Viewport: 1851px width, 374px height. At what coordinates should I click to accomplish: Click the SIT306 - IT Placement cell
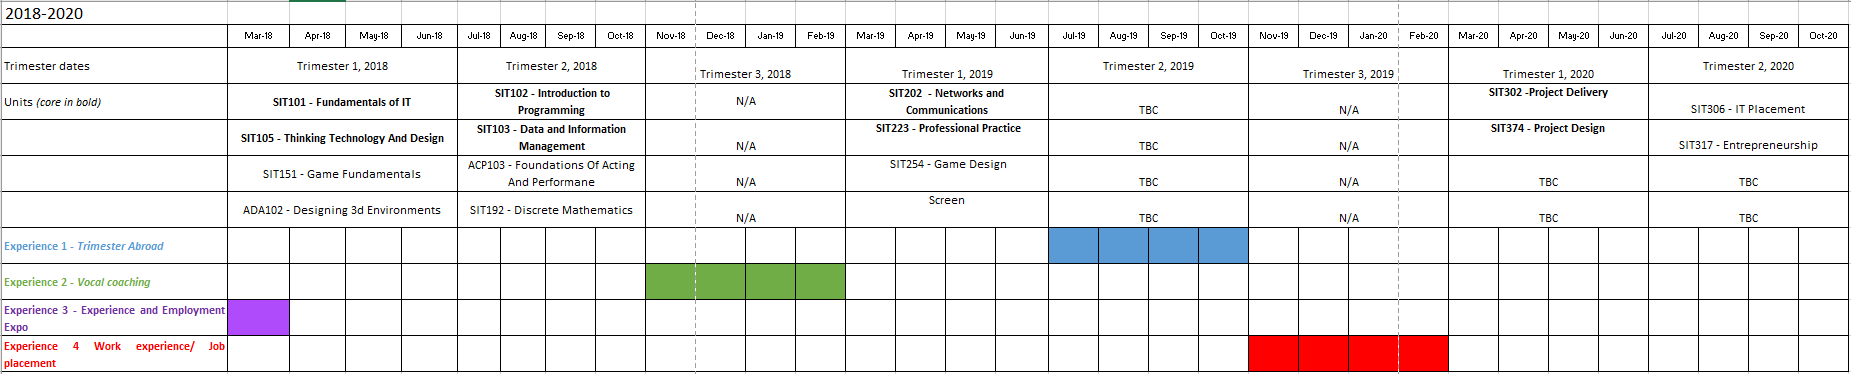coord(1748,102)
